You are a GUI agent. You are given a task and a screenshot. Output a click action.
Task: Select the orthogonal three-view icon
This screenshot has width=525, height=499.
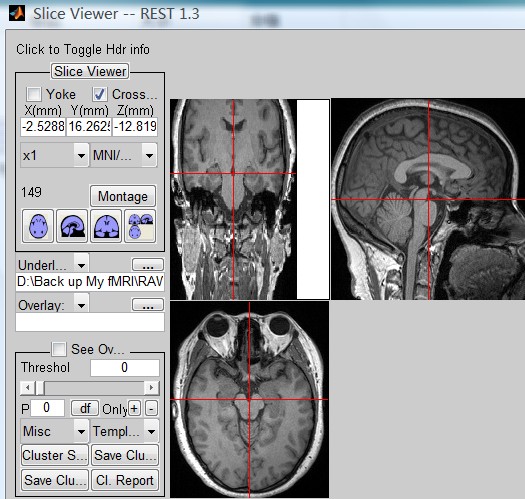coord(140,226)
